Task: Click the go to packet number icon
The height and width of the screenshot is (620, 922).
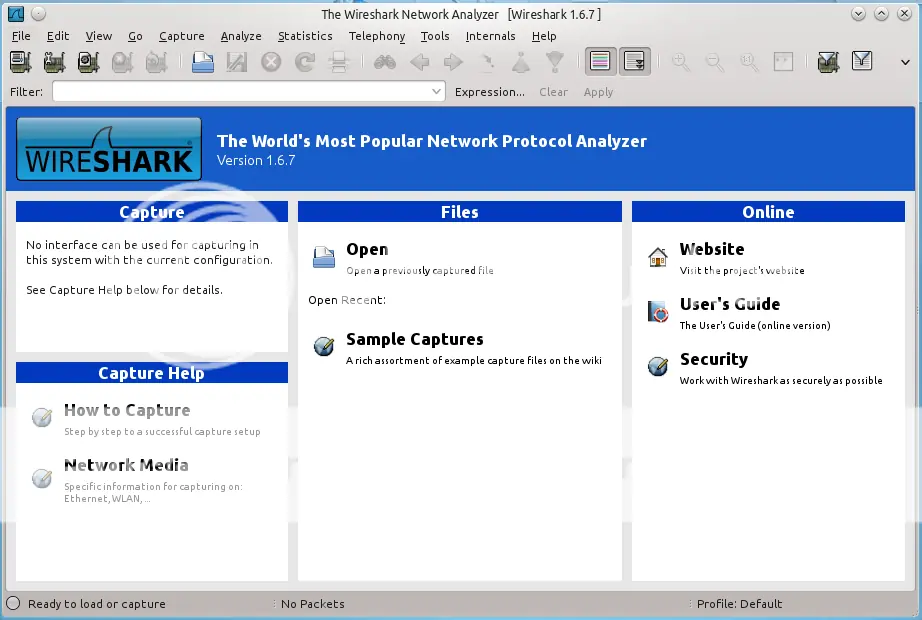Action: coord(487,62)
